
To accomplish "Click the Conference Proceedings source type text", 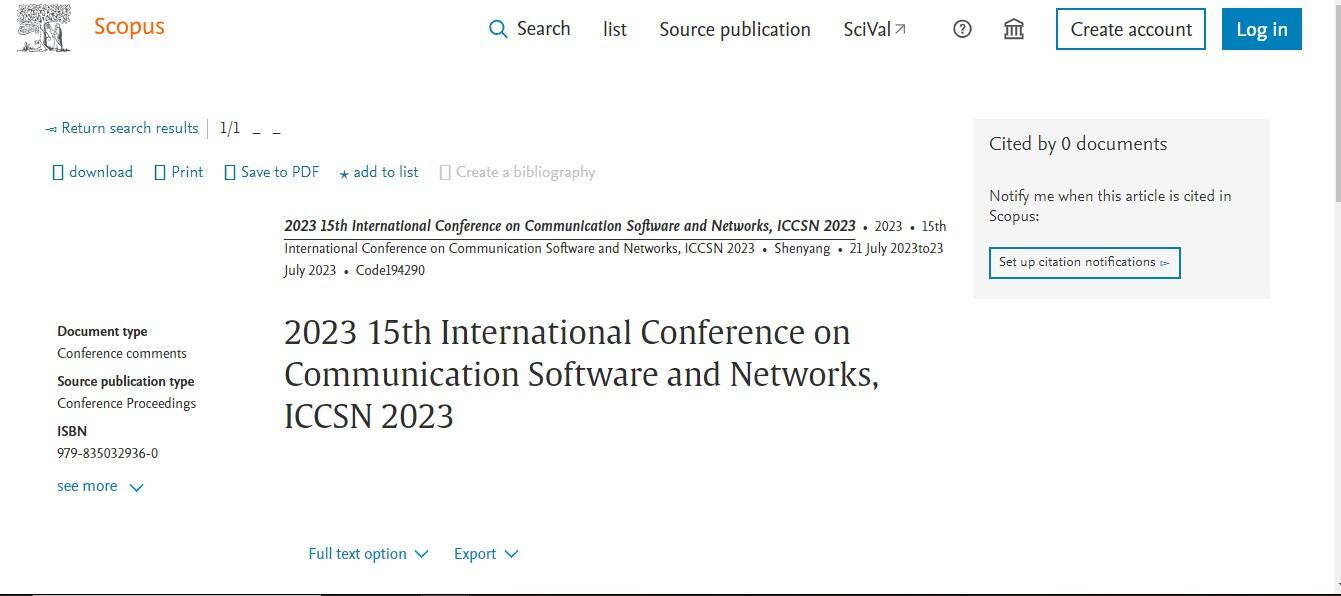I will [x=127, y=403].
